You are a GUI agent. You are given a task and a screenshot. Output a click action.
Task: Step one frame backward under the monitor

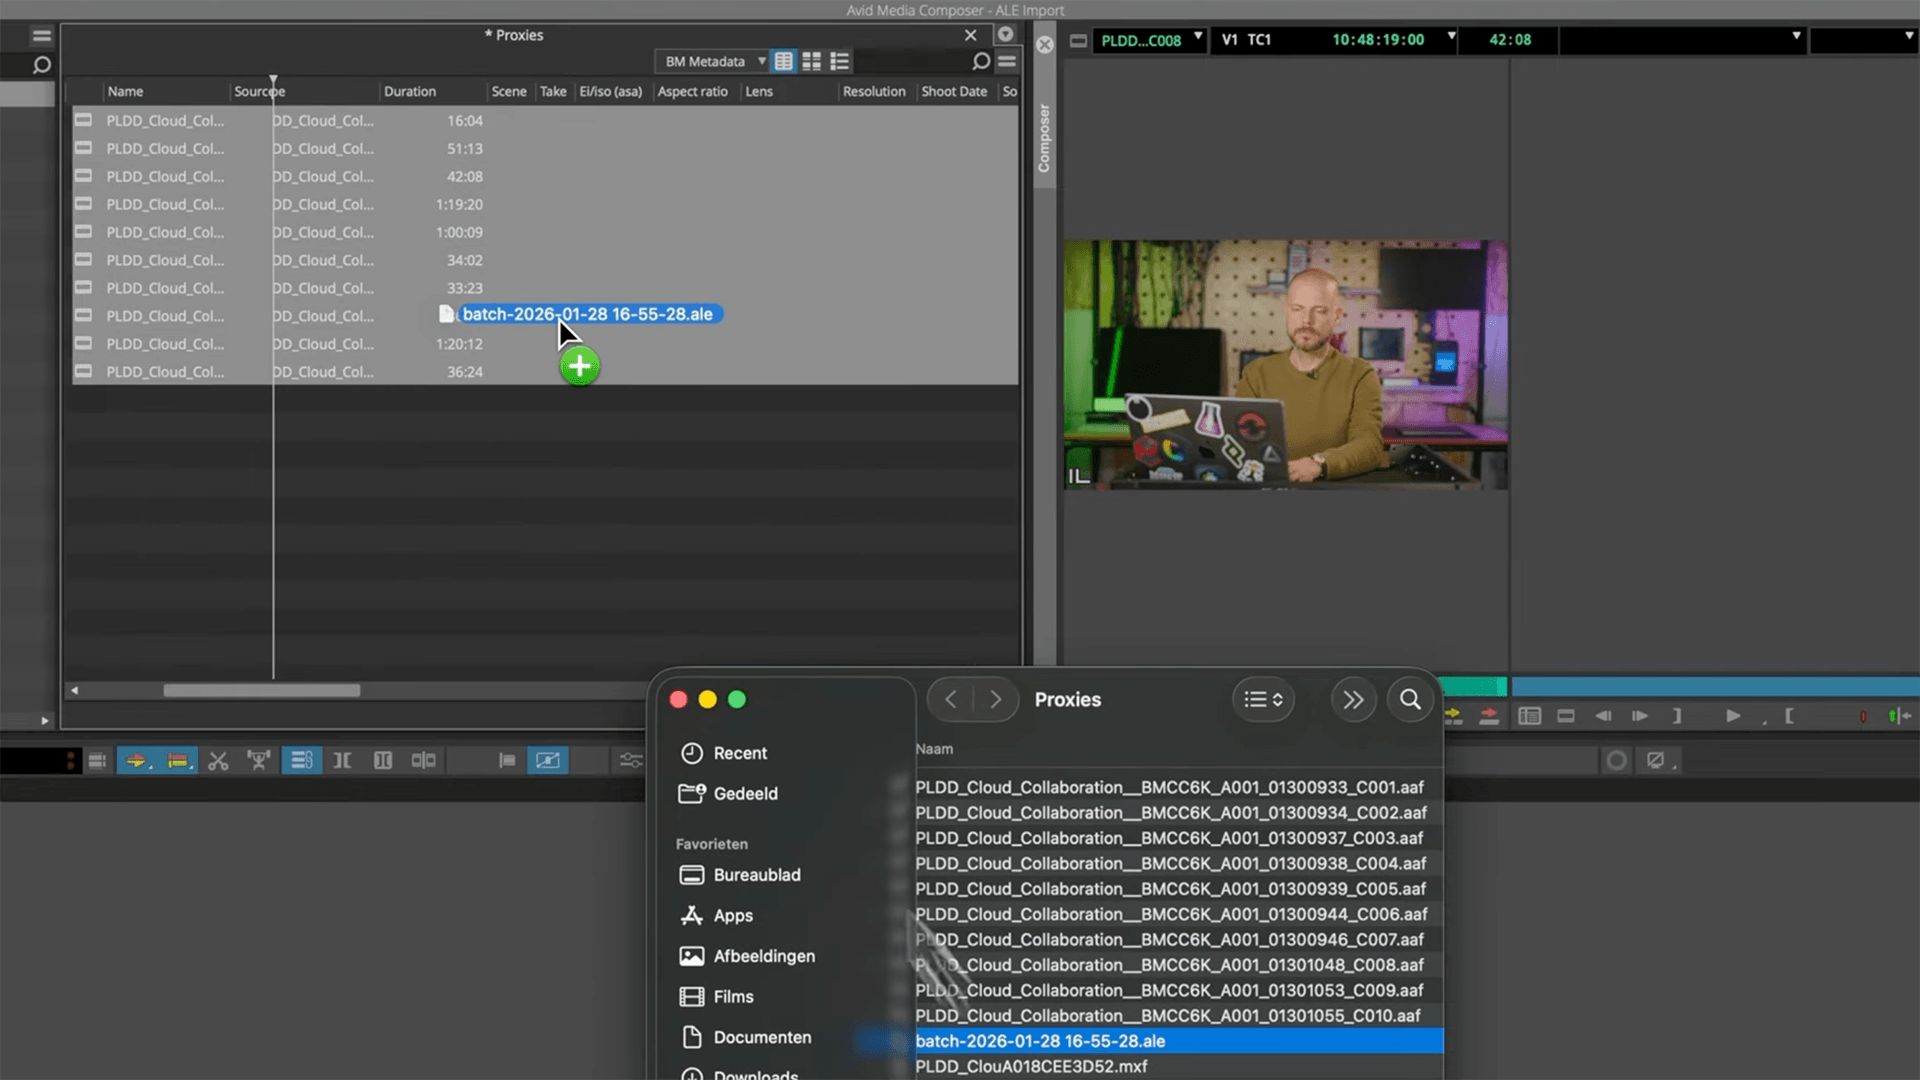[1603, 716]
